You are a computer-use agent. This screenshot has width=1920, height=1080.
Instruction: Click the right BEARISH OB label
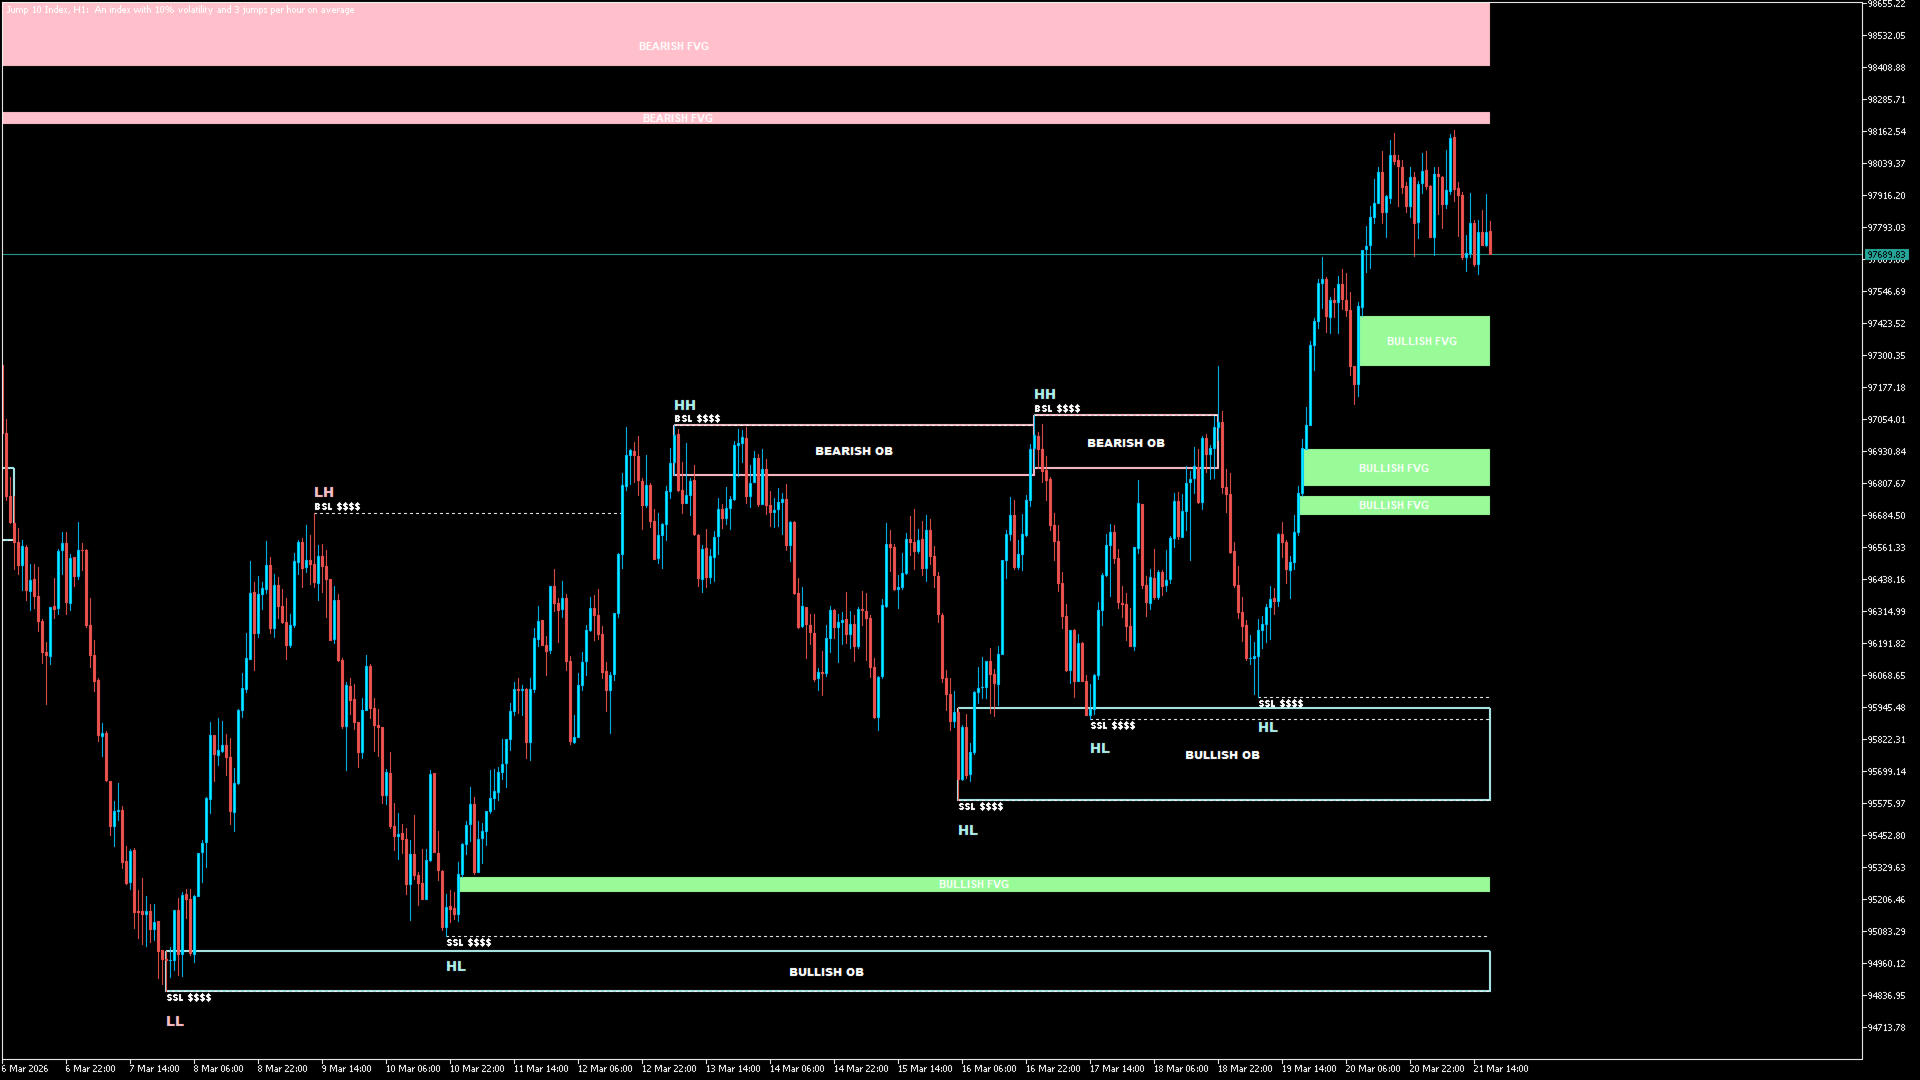click(1125, 443)
